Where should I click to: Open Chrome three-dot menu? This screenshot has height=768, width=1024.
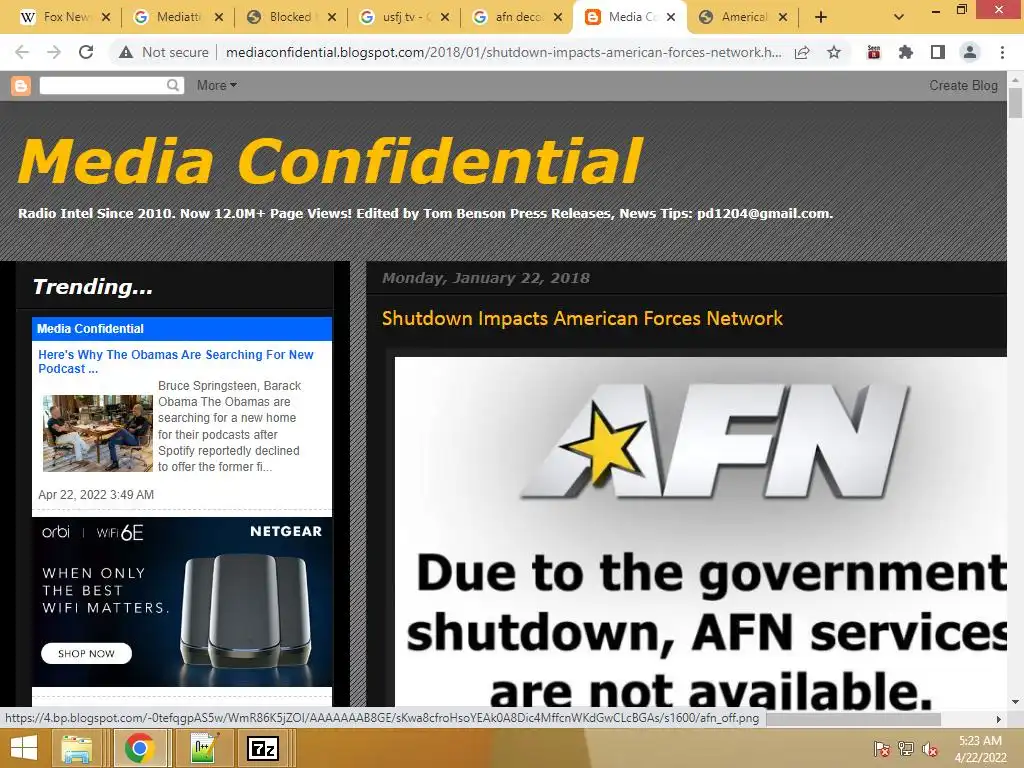point(1002,52)
